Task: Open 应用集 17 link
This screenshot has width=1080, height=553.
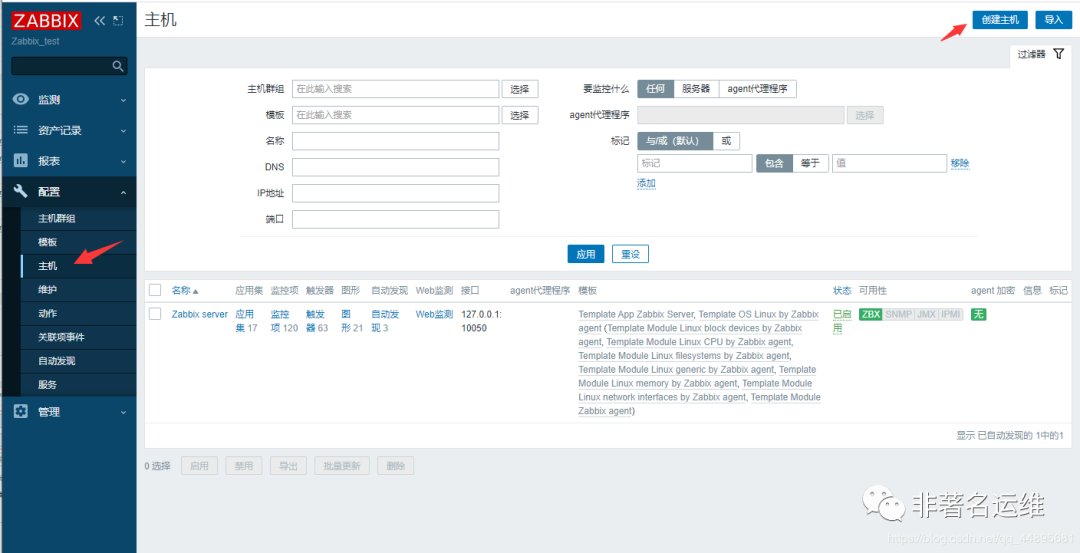Action: pos(247,321)
